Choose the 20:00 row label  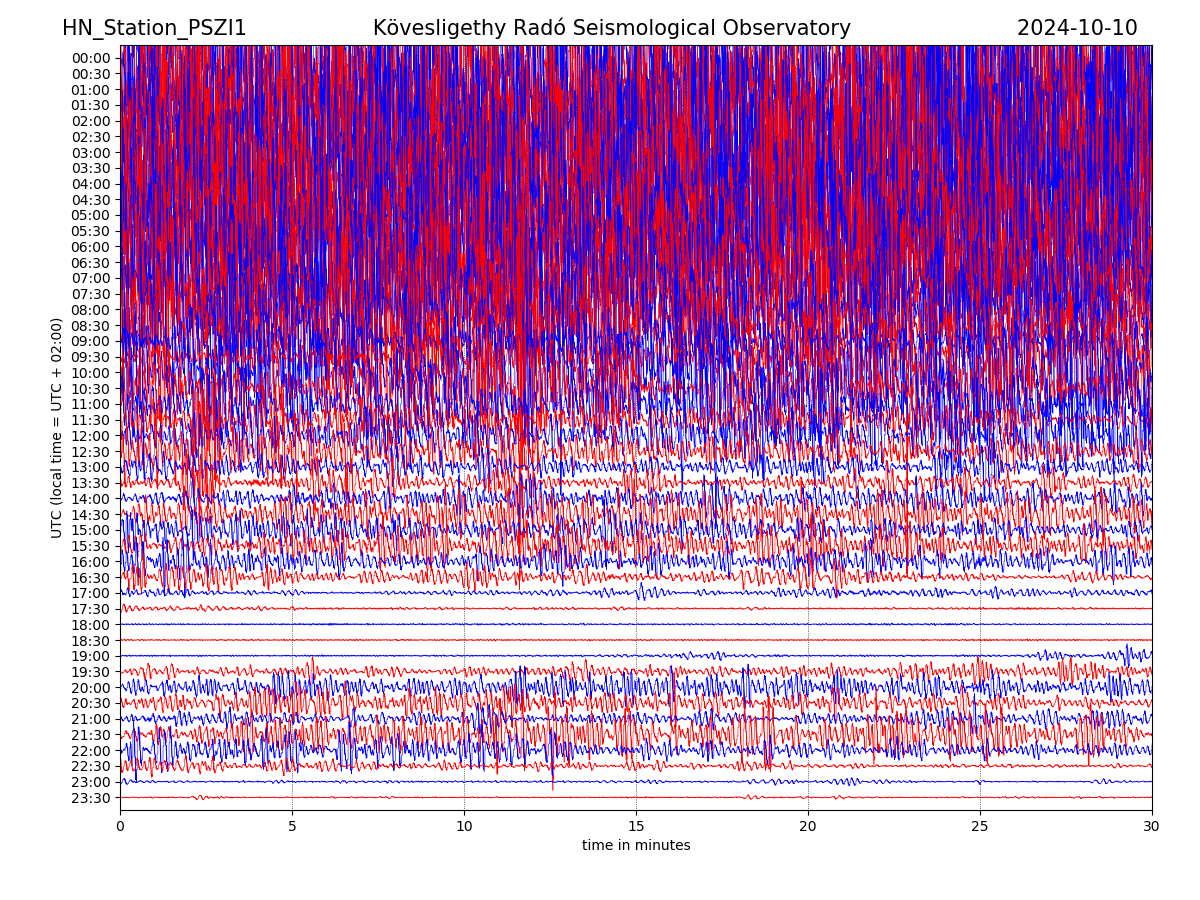[90, 688]
